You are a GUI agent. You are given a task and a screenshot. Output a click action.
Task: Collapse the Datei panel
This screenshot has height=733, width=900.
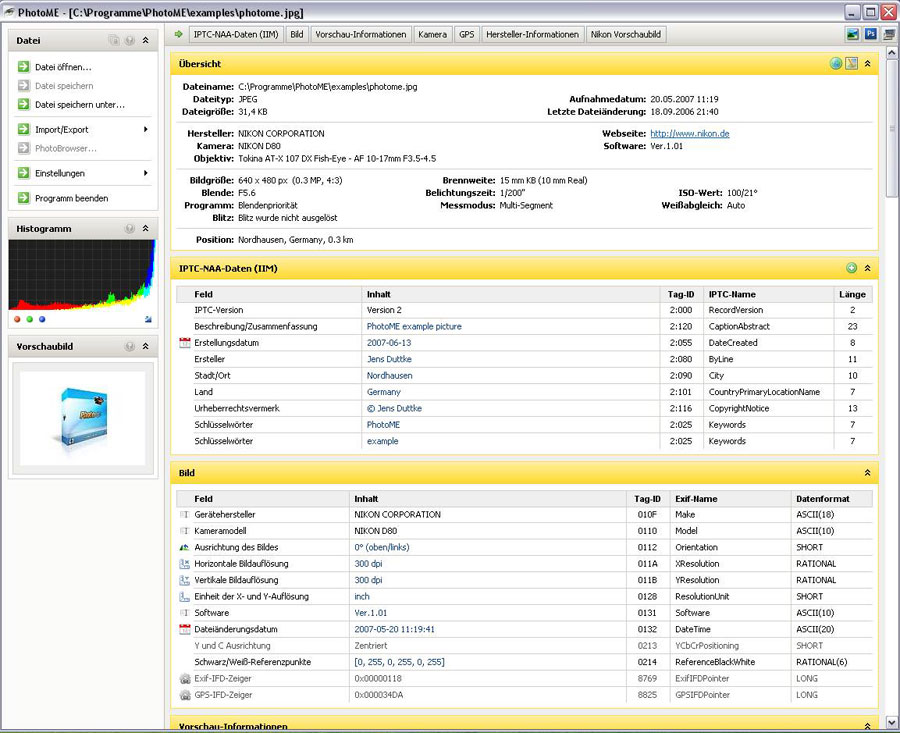point(146,40)
